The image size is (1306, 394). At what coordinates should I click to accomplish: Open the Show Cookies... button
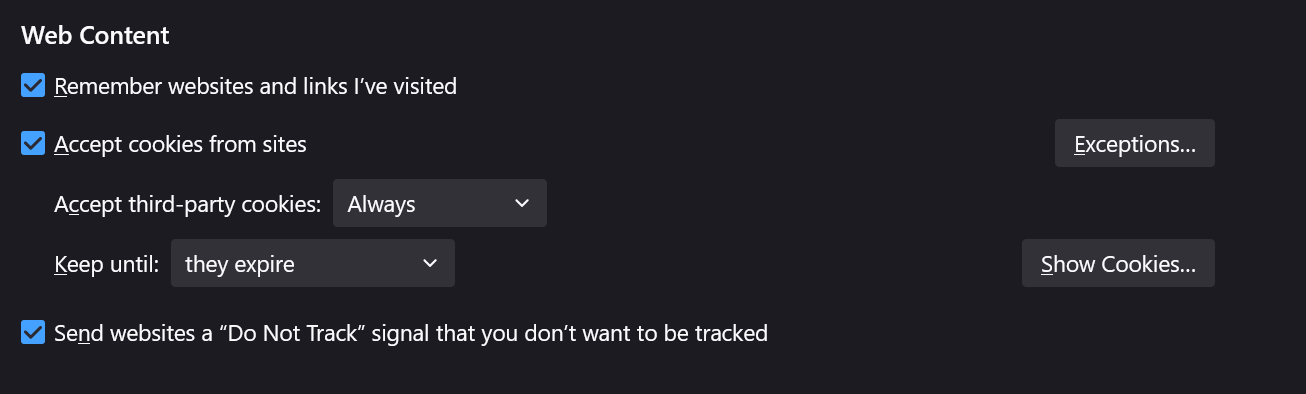coord(1118,264)
